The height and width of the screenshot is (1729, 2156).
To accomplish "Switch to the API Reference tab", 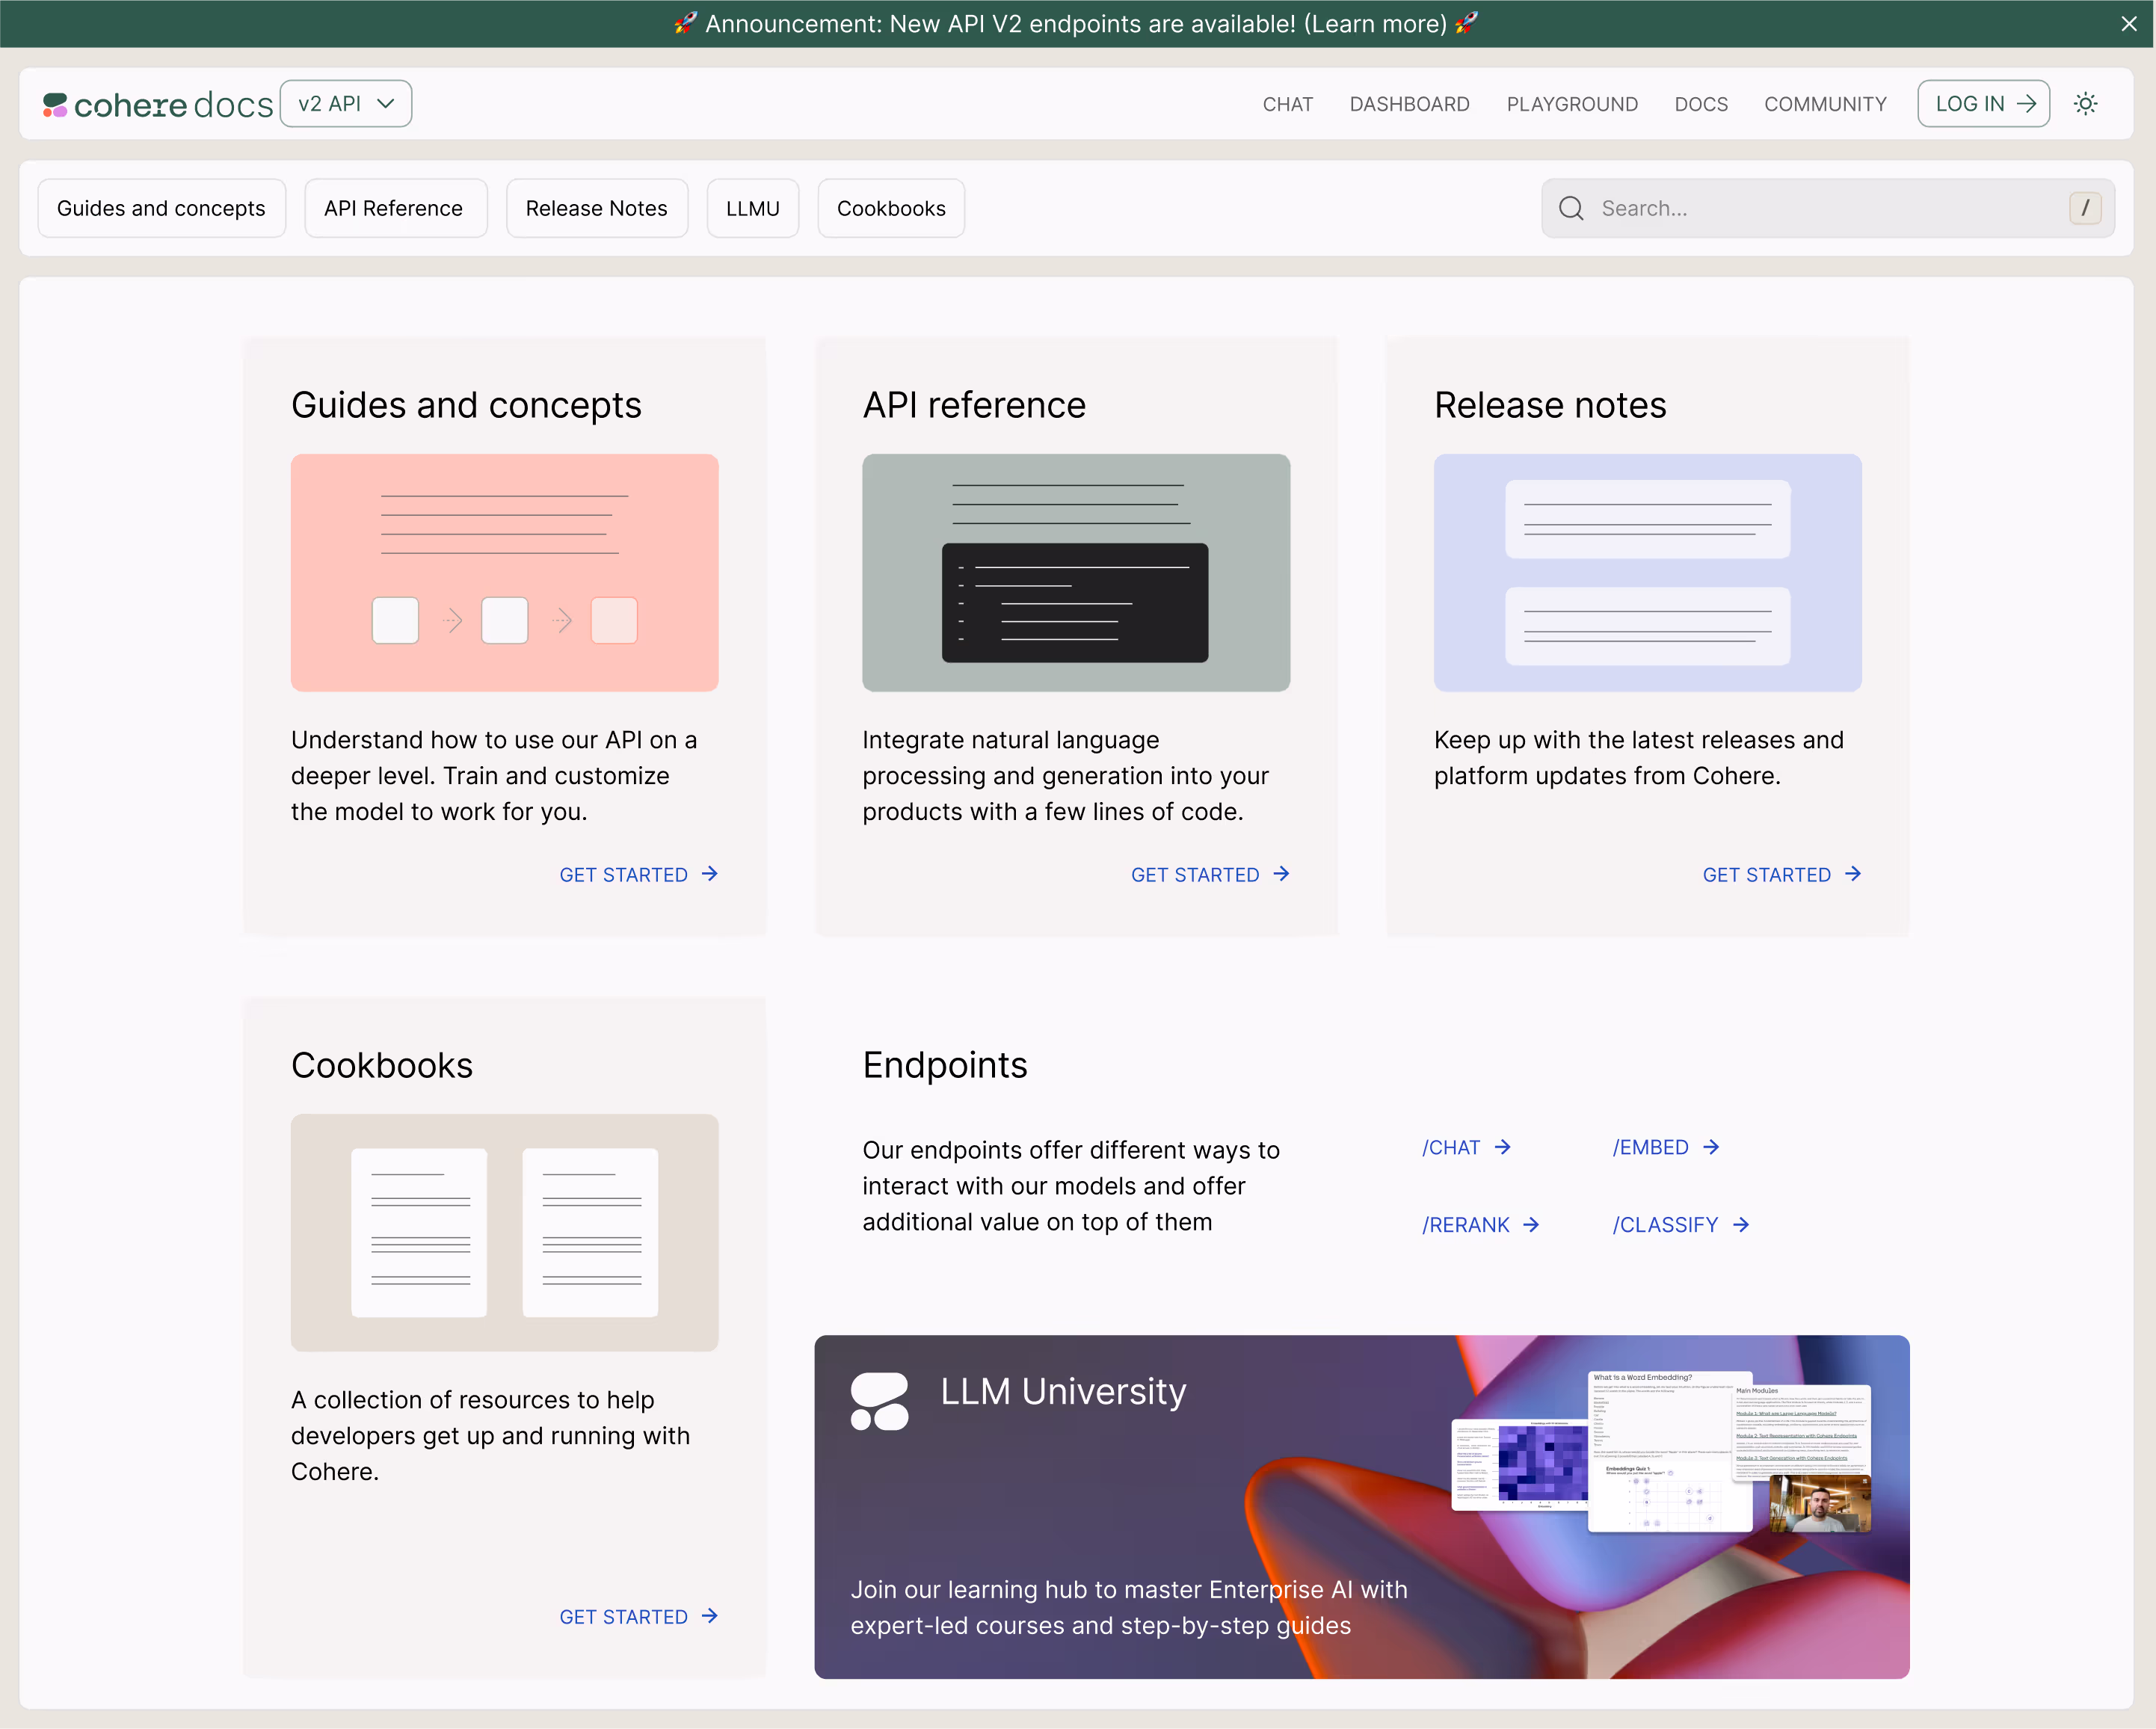I will 394,208.
